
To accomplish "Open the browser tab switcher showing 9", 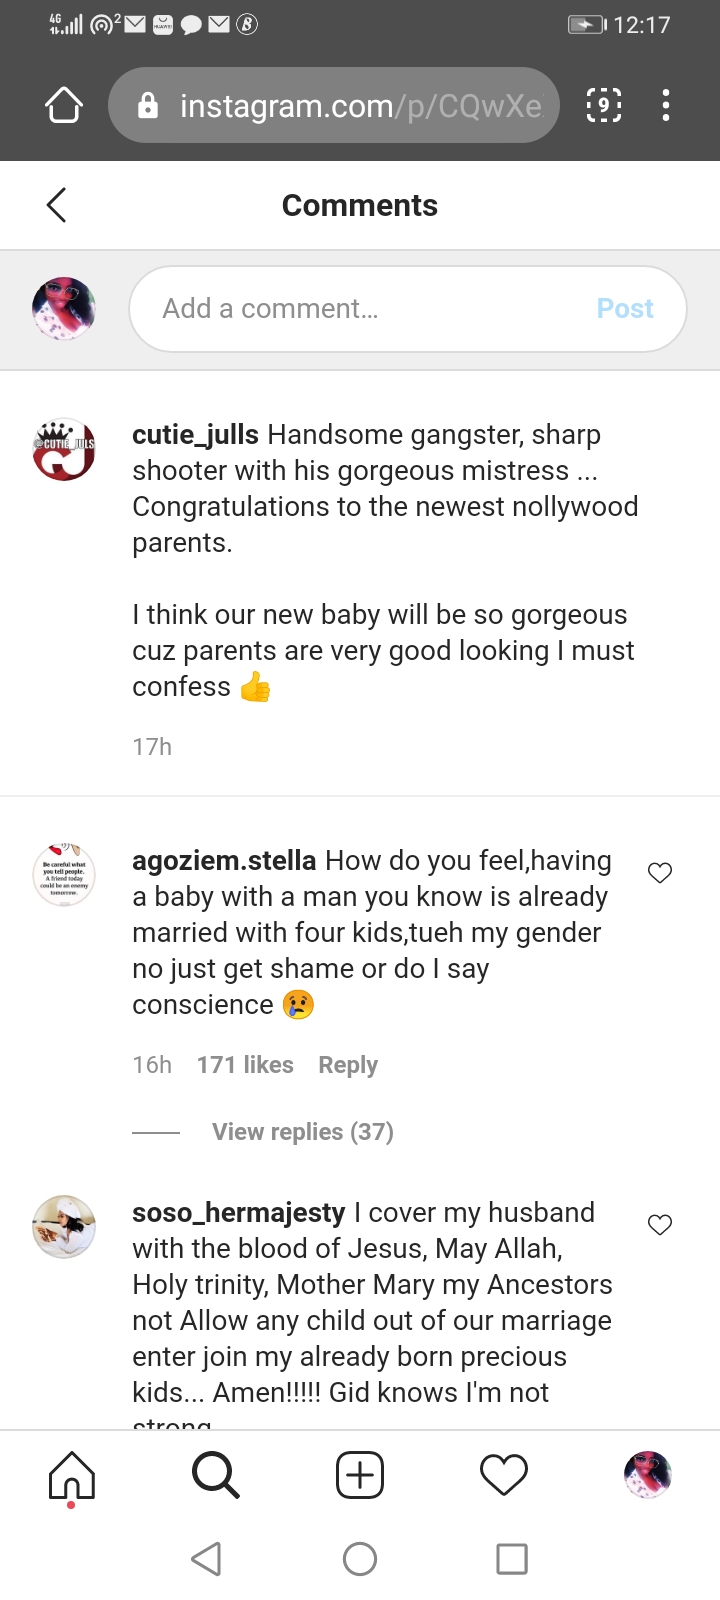I will pos(603,105).
